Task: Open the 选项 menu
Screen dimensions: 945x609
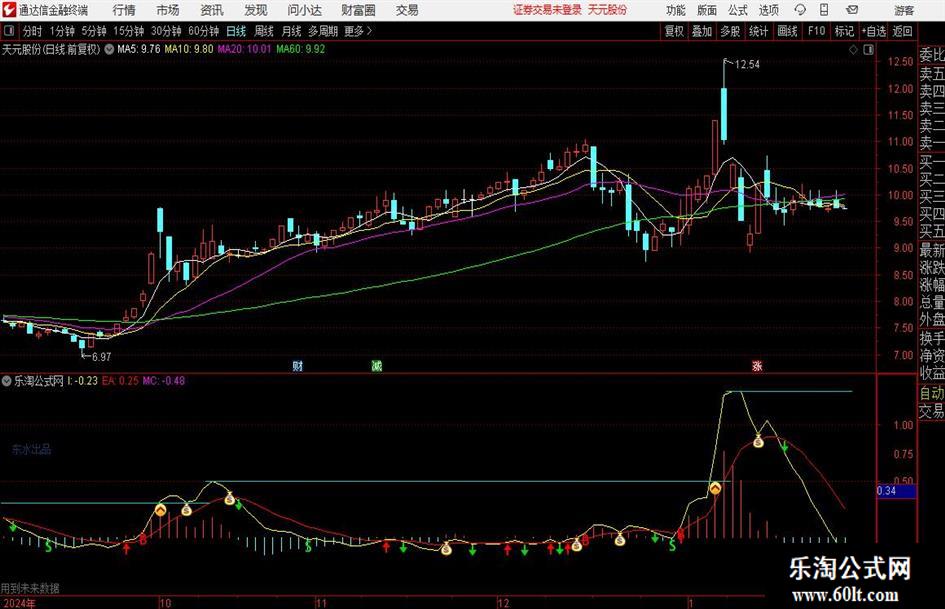Action: click(x=768, y=10)
